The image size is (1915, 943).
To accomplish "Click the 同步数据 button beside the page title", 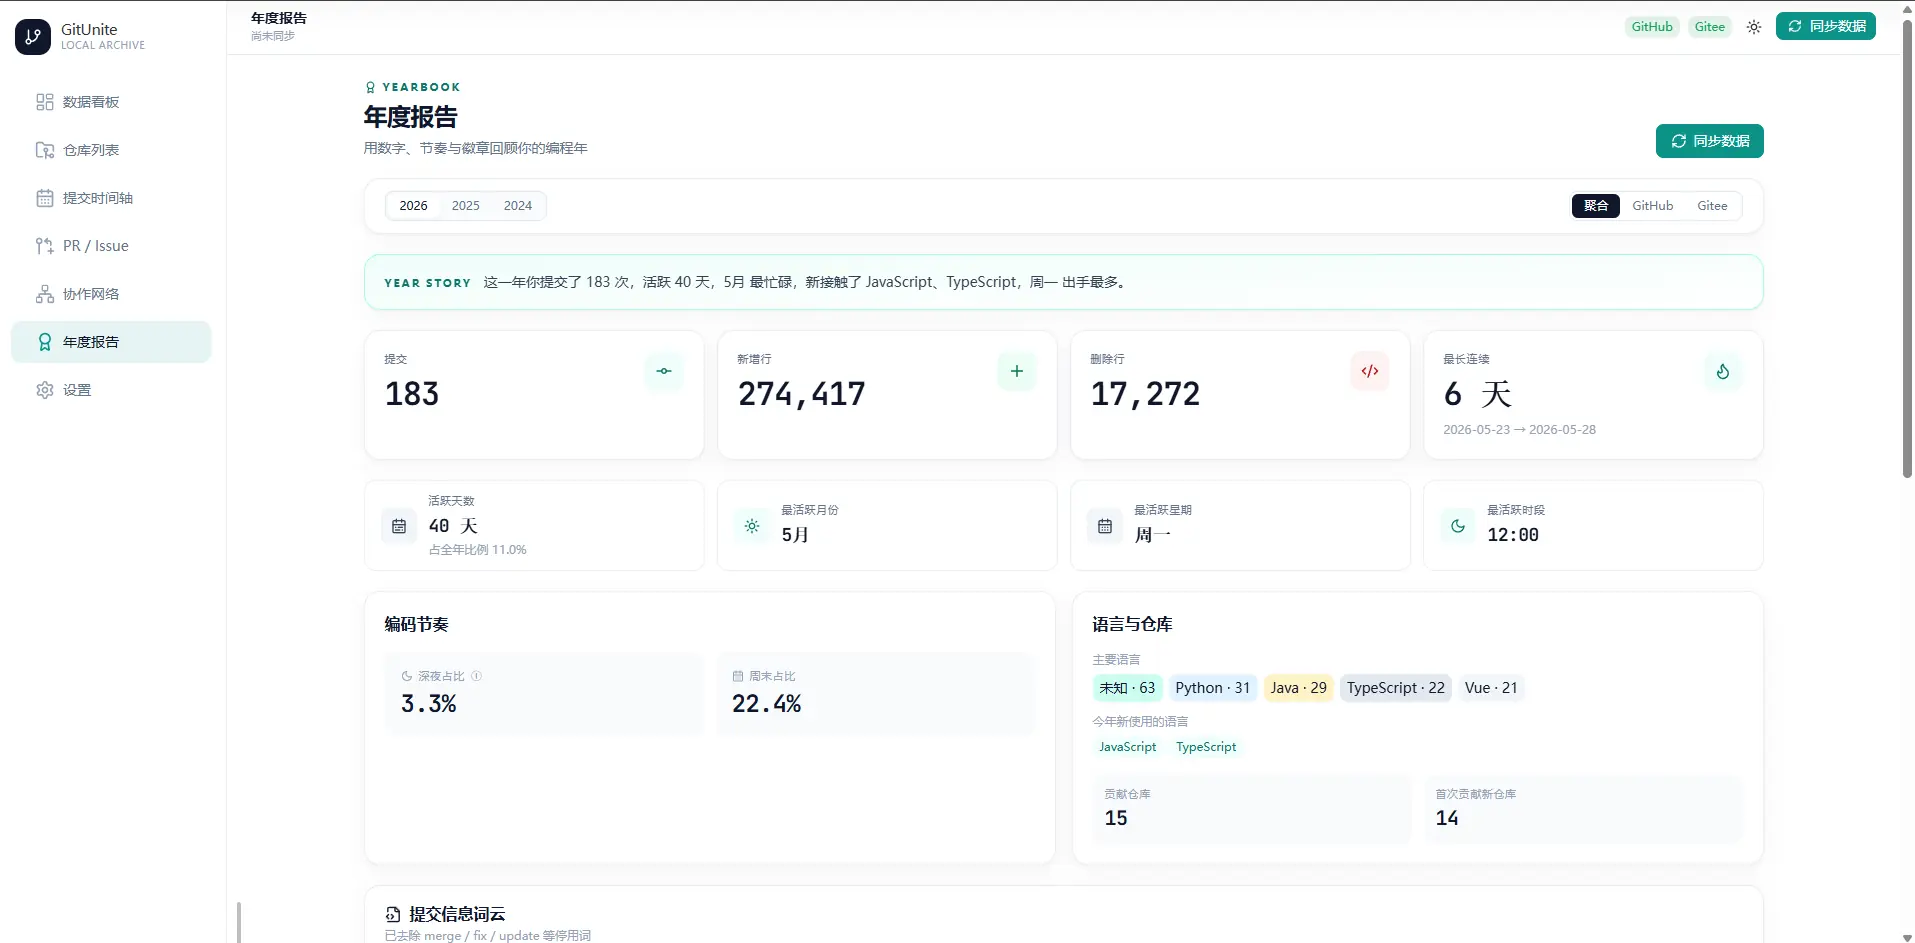I will [x=1710, y=141].
